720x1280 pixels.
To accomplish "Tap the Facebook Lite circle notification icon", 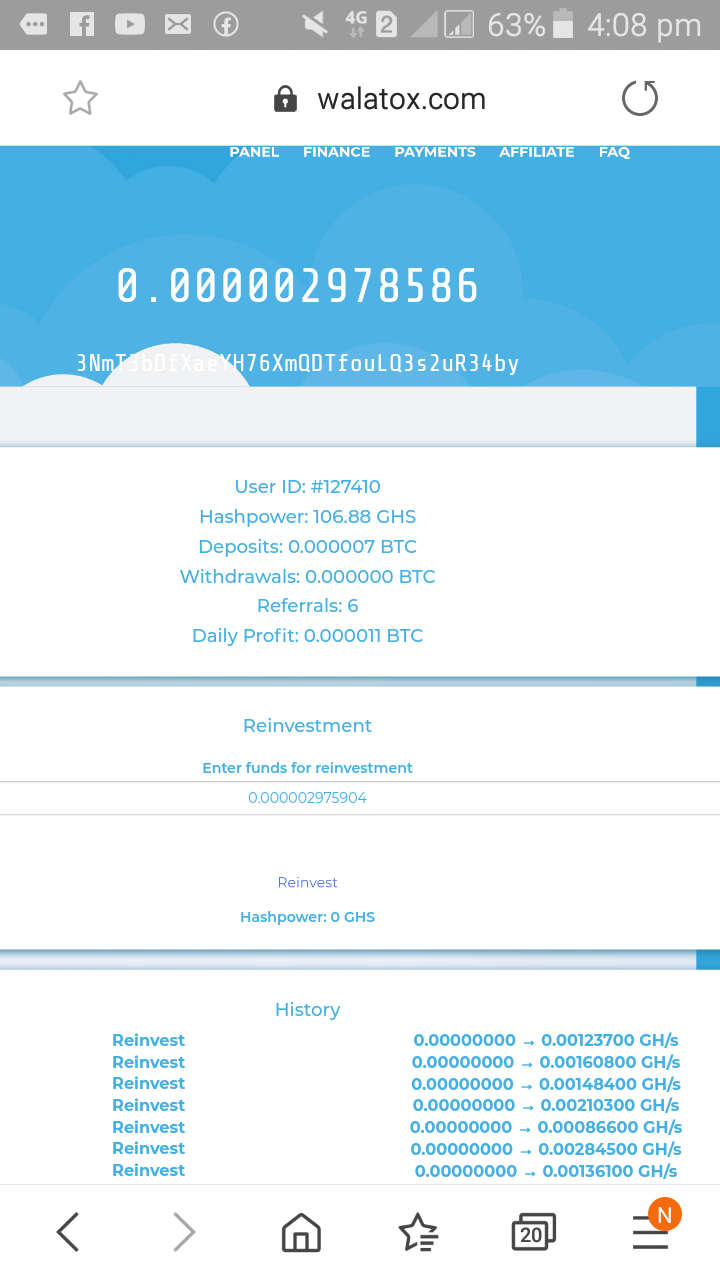I will (x=226, y=24).
